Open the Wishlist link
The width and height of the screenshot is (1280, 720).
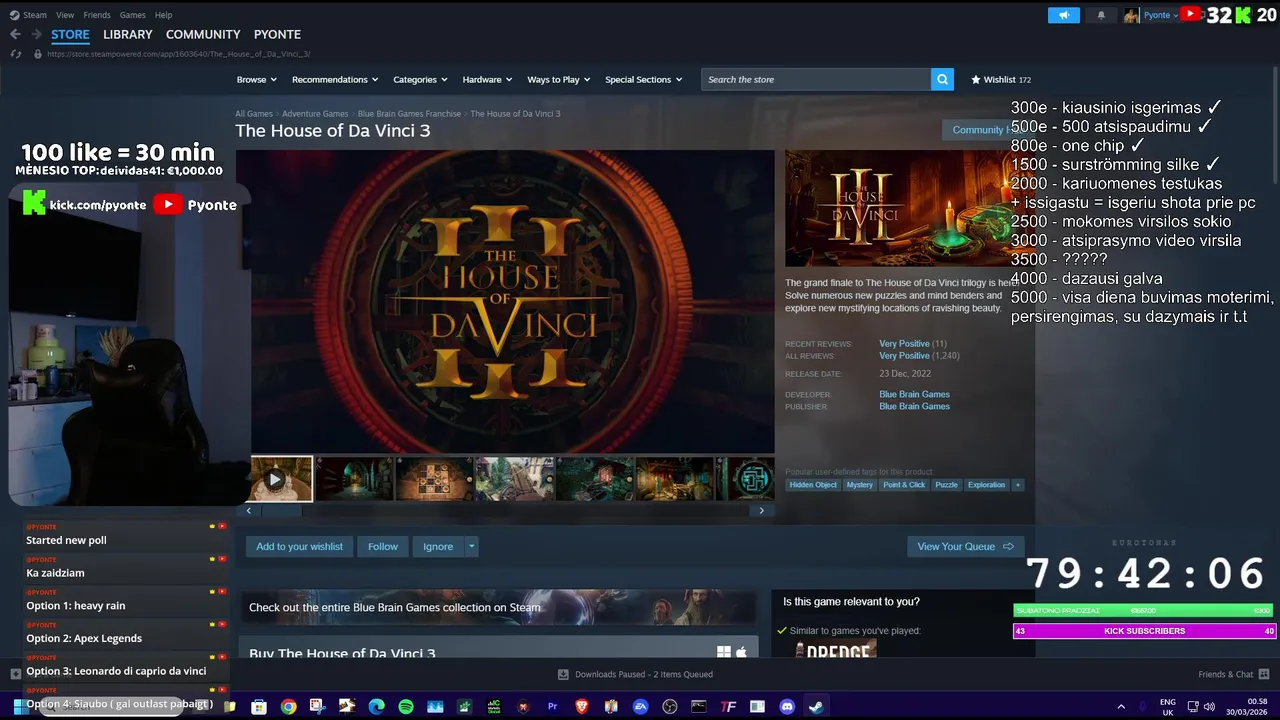(x=1000, y=79)
